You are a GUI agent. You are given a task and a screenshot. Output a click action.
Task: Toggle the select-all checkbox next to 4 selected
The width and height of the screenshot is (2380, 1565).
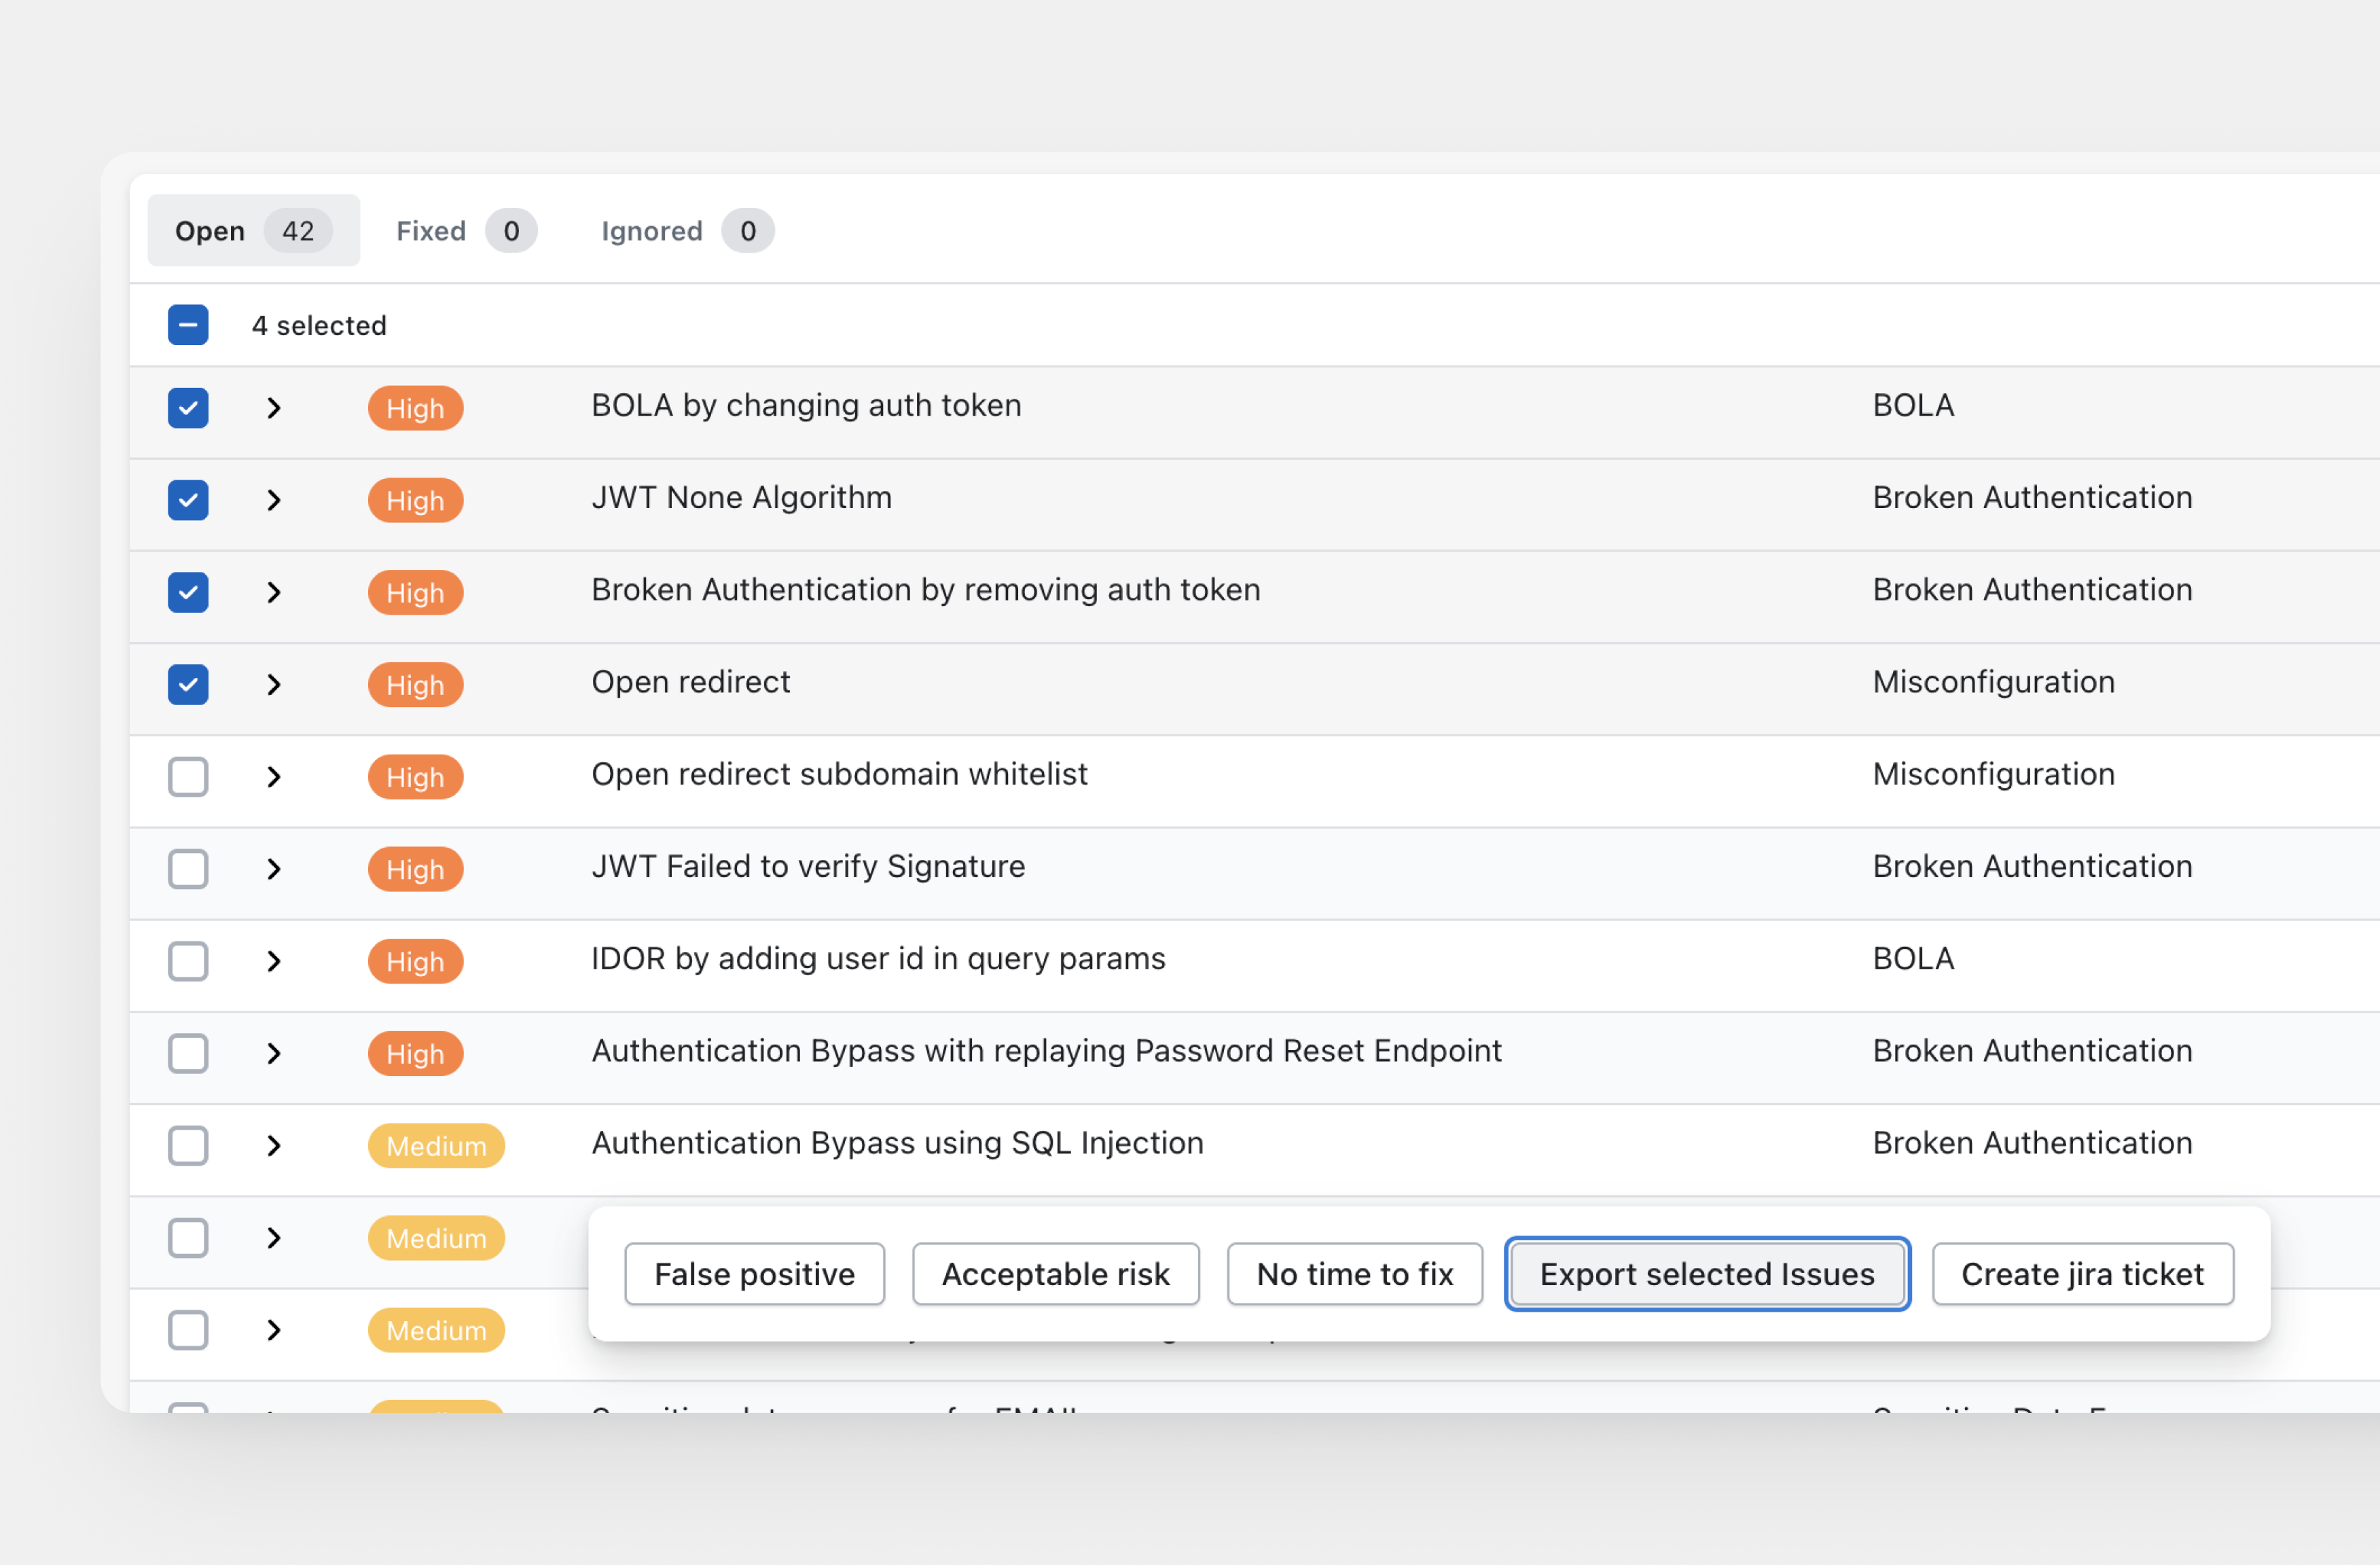pyautogui.click(x=188, y=325)
